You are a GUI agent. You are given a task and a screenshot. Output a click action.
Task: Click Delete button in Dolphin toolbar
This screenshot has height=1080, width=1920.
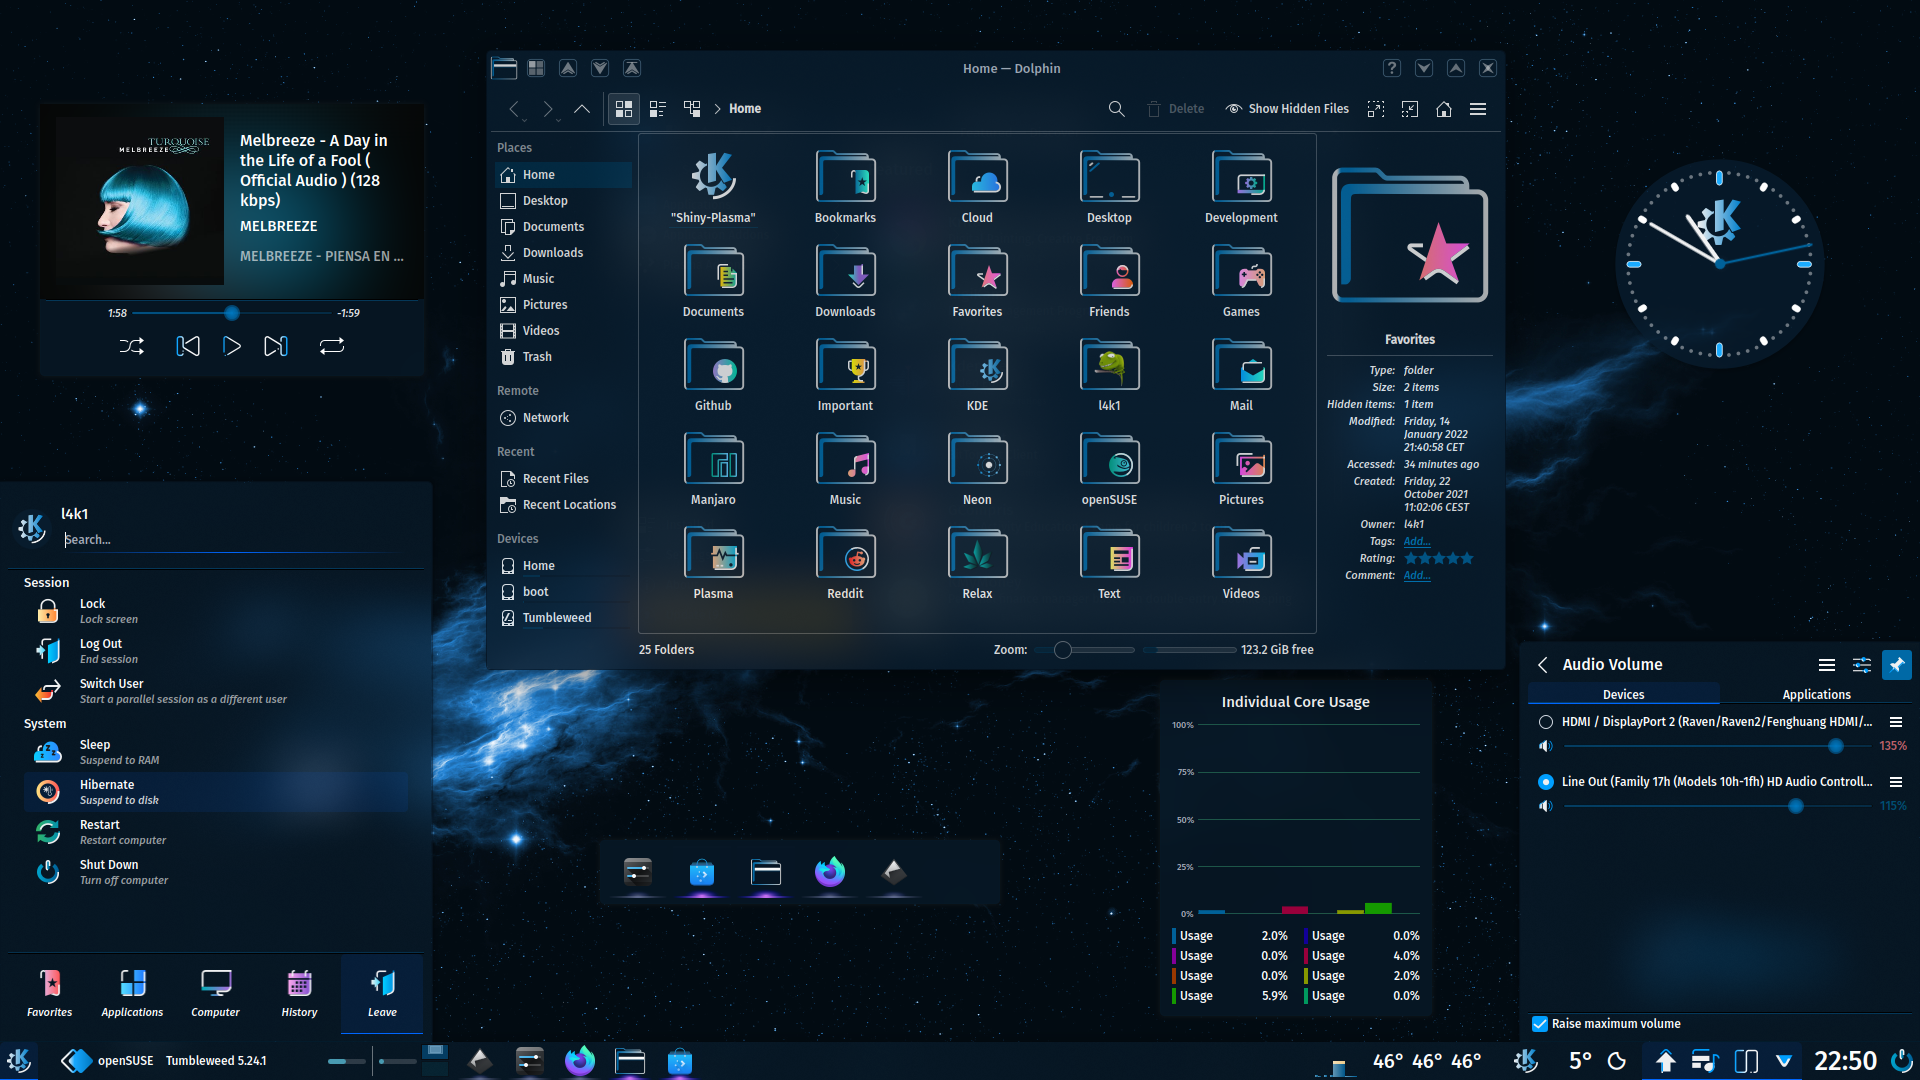(1175, 109)
